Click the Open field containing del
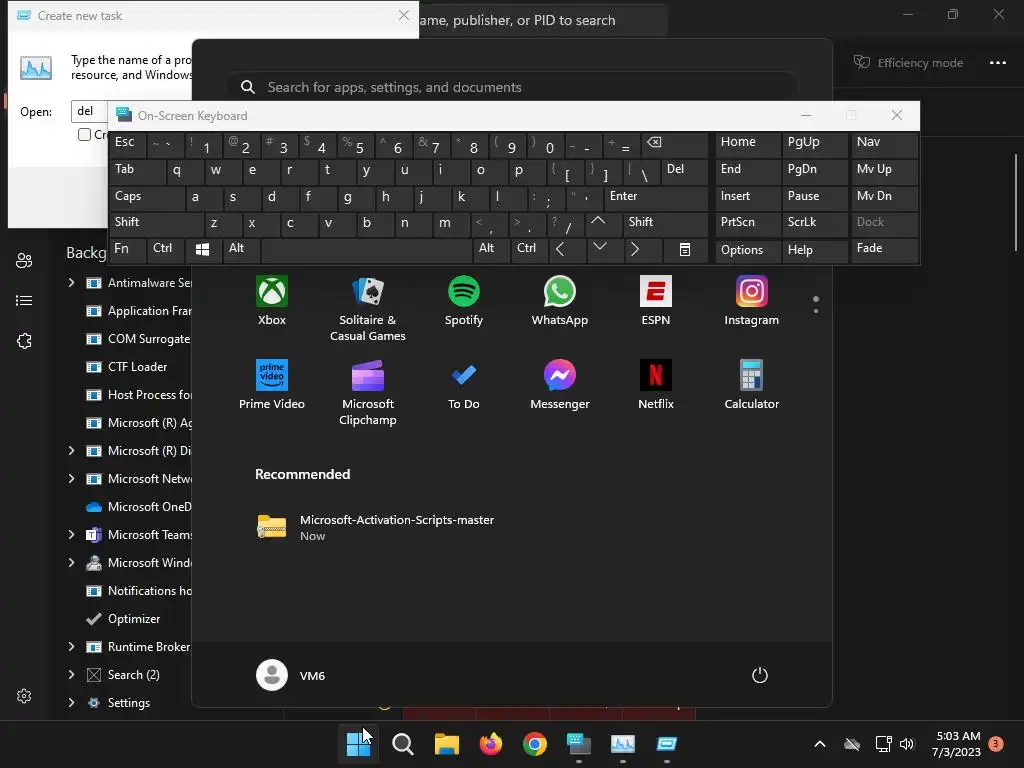Image resolution: width=1024 pixels, height=768 pixels. 89,111
